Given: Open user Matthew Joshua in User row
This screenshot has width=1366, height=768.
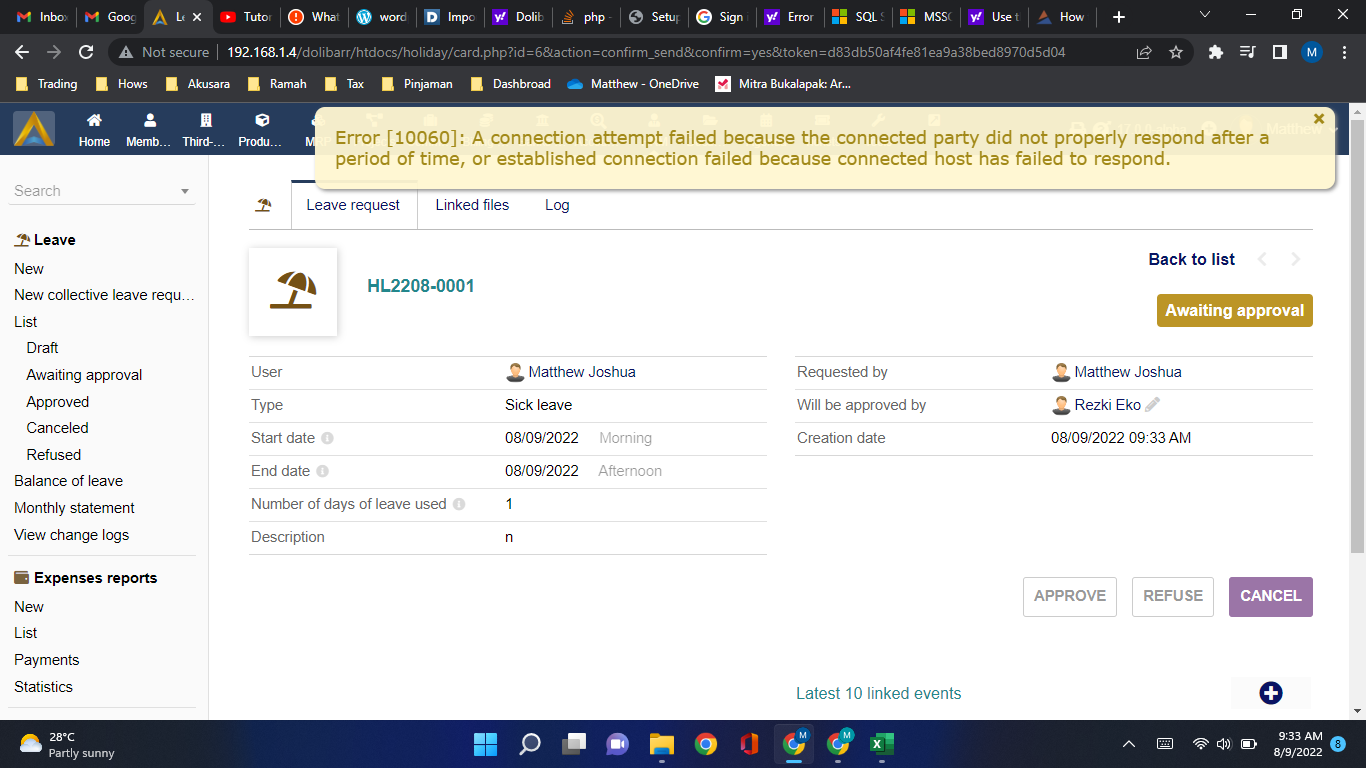Looking at the screenshot, I should [581, 372].
